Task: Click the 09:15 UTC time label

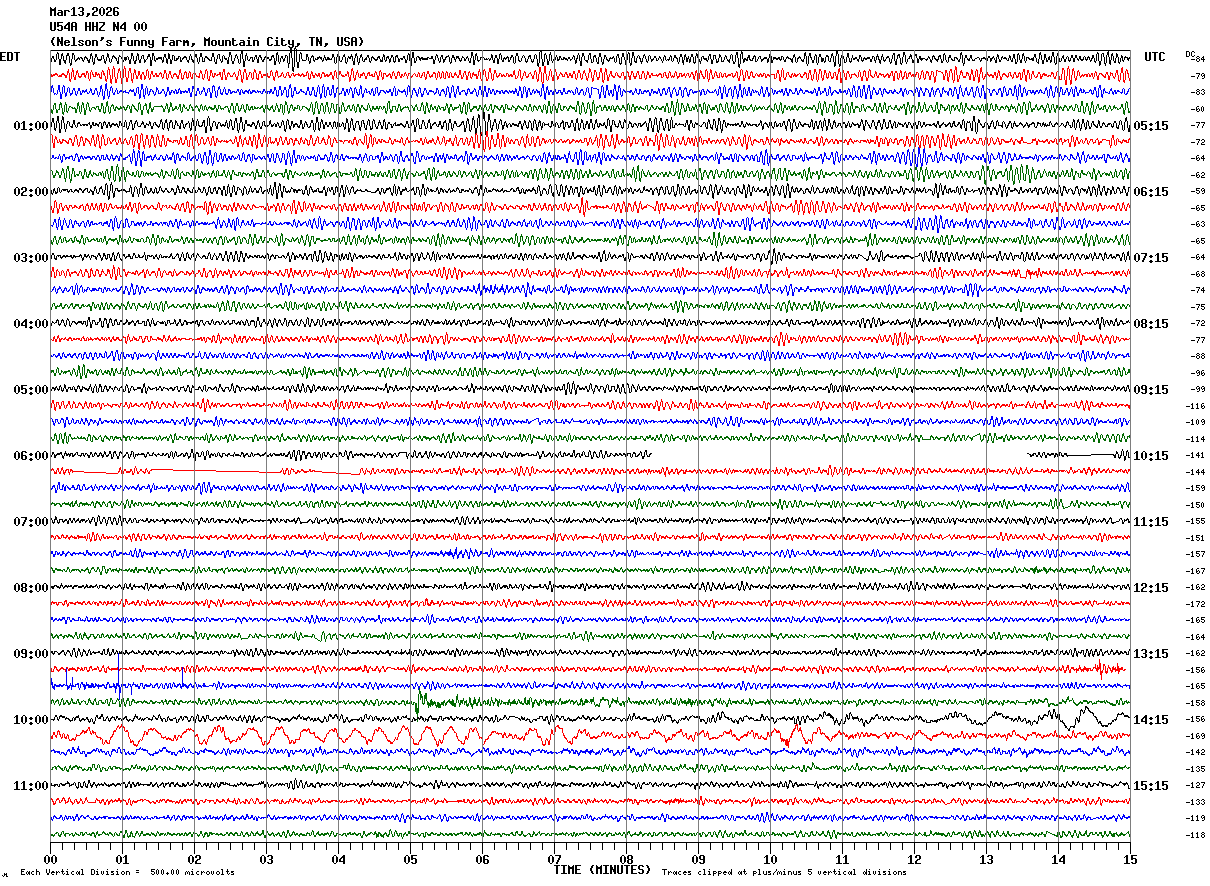Action: pos(1151,390)
